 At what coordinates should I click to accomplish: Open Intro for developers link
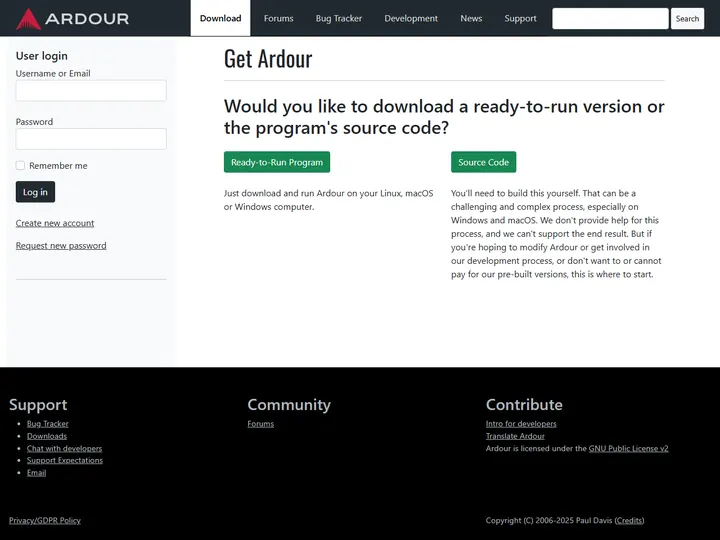click(521, 424)
